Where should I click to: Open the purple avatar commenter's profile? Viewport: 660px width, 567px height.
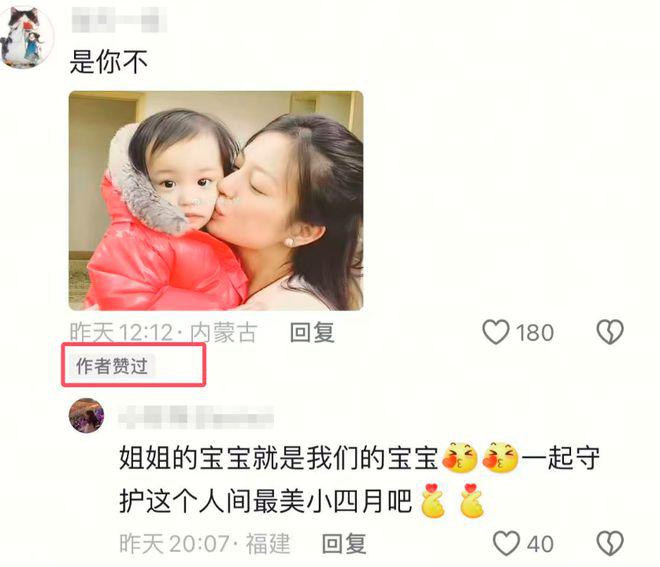click(86, 415)
